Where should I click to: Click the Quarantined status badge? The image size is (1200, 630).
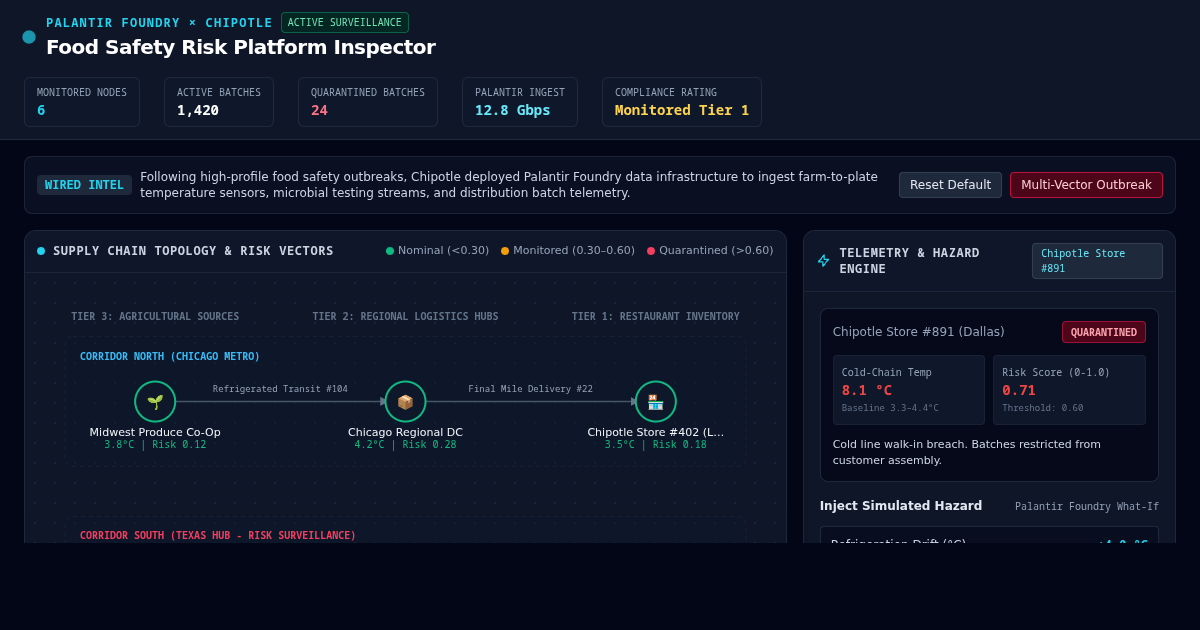tap(1104, 332)
